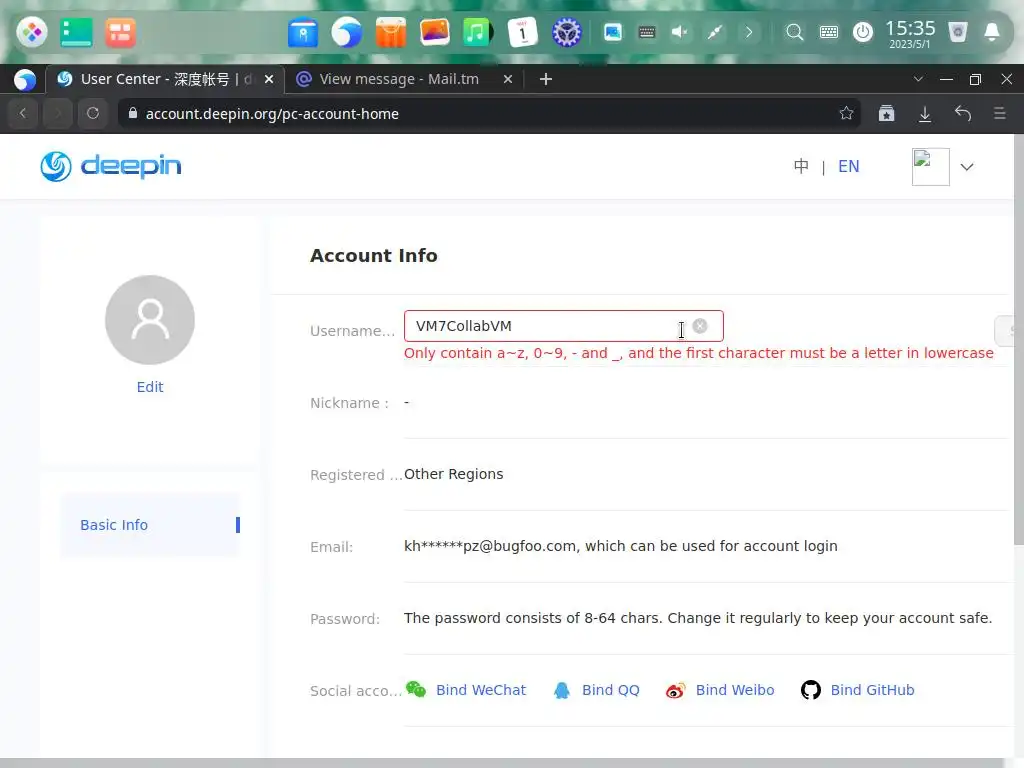The width and height of the screenshot is (1024, 768).
Task: Click the grey profile avatar picture
Action: (150, 320)
